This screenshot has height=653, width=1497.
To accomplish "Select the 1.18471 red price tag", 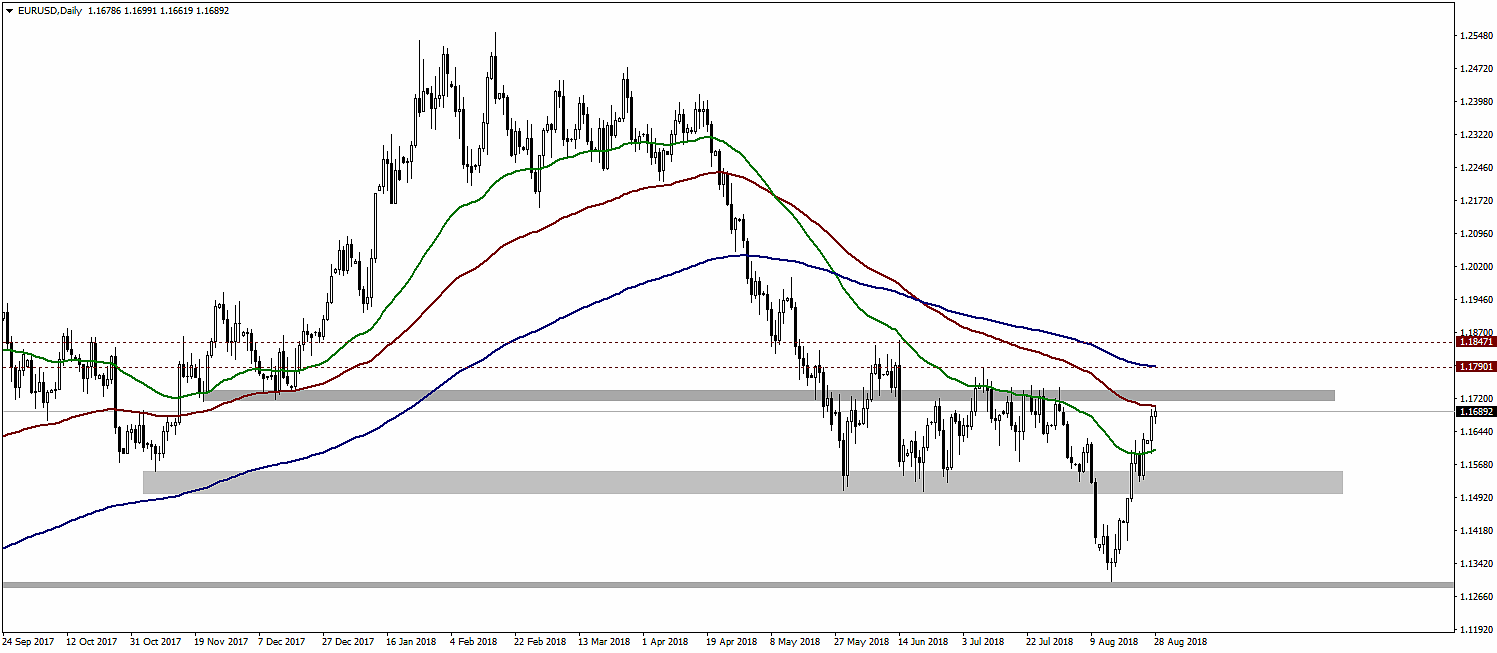I will click(1476, 342).
